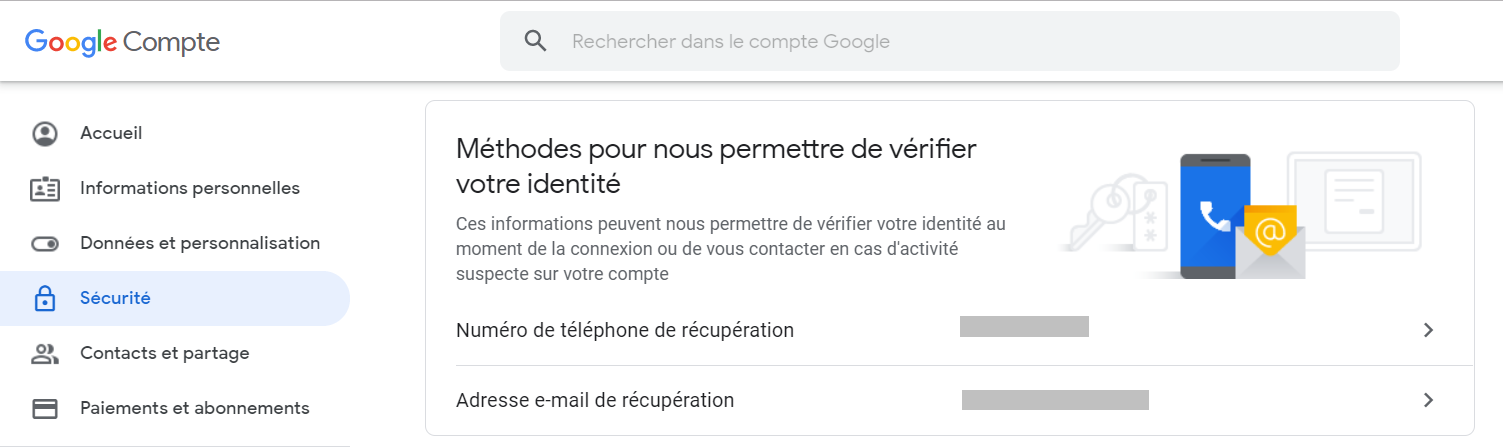This screenshot has height=447, width=1503.
Task: Click the phone and envelope illustration
Action: [x=1240, y=217]
